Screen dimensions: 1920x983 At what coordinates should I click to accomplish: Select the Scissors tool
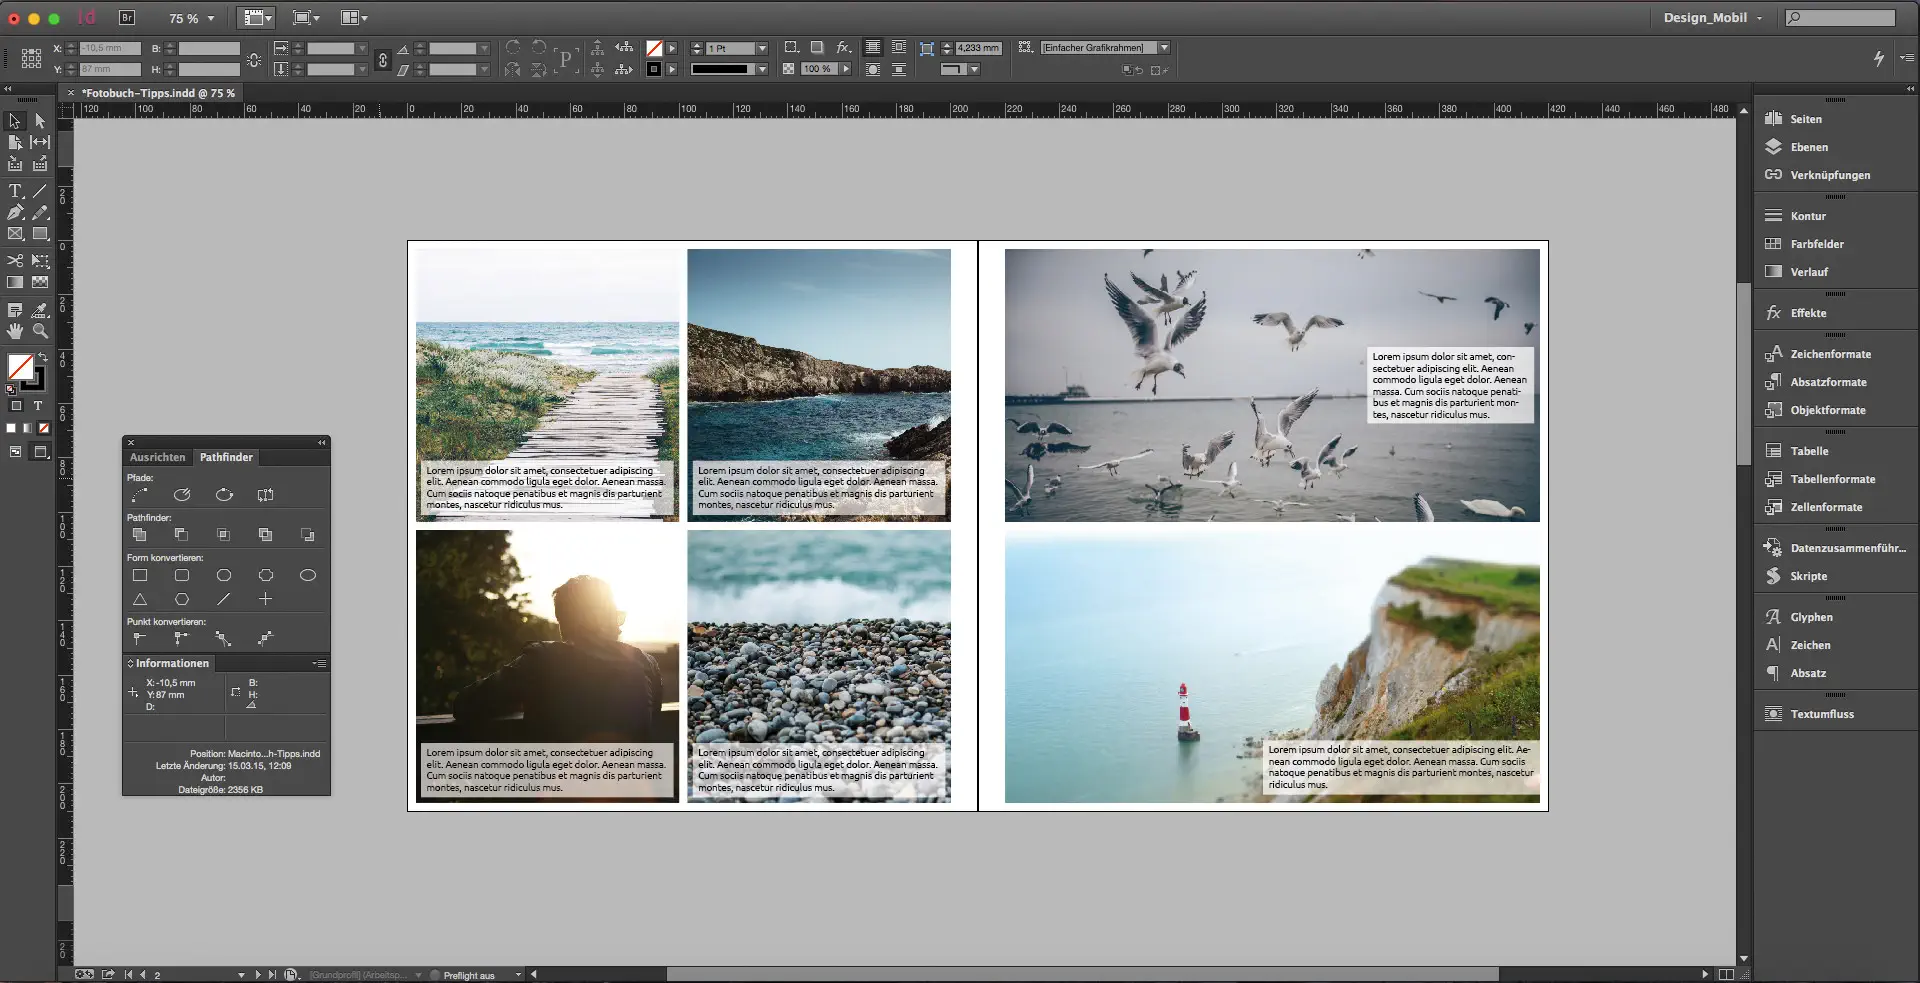click(14, 260)
